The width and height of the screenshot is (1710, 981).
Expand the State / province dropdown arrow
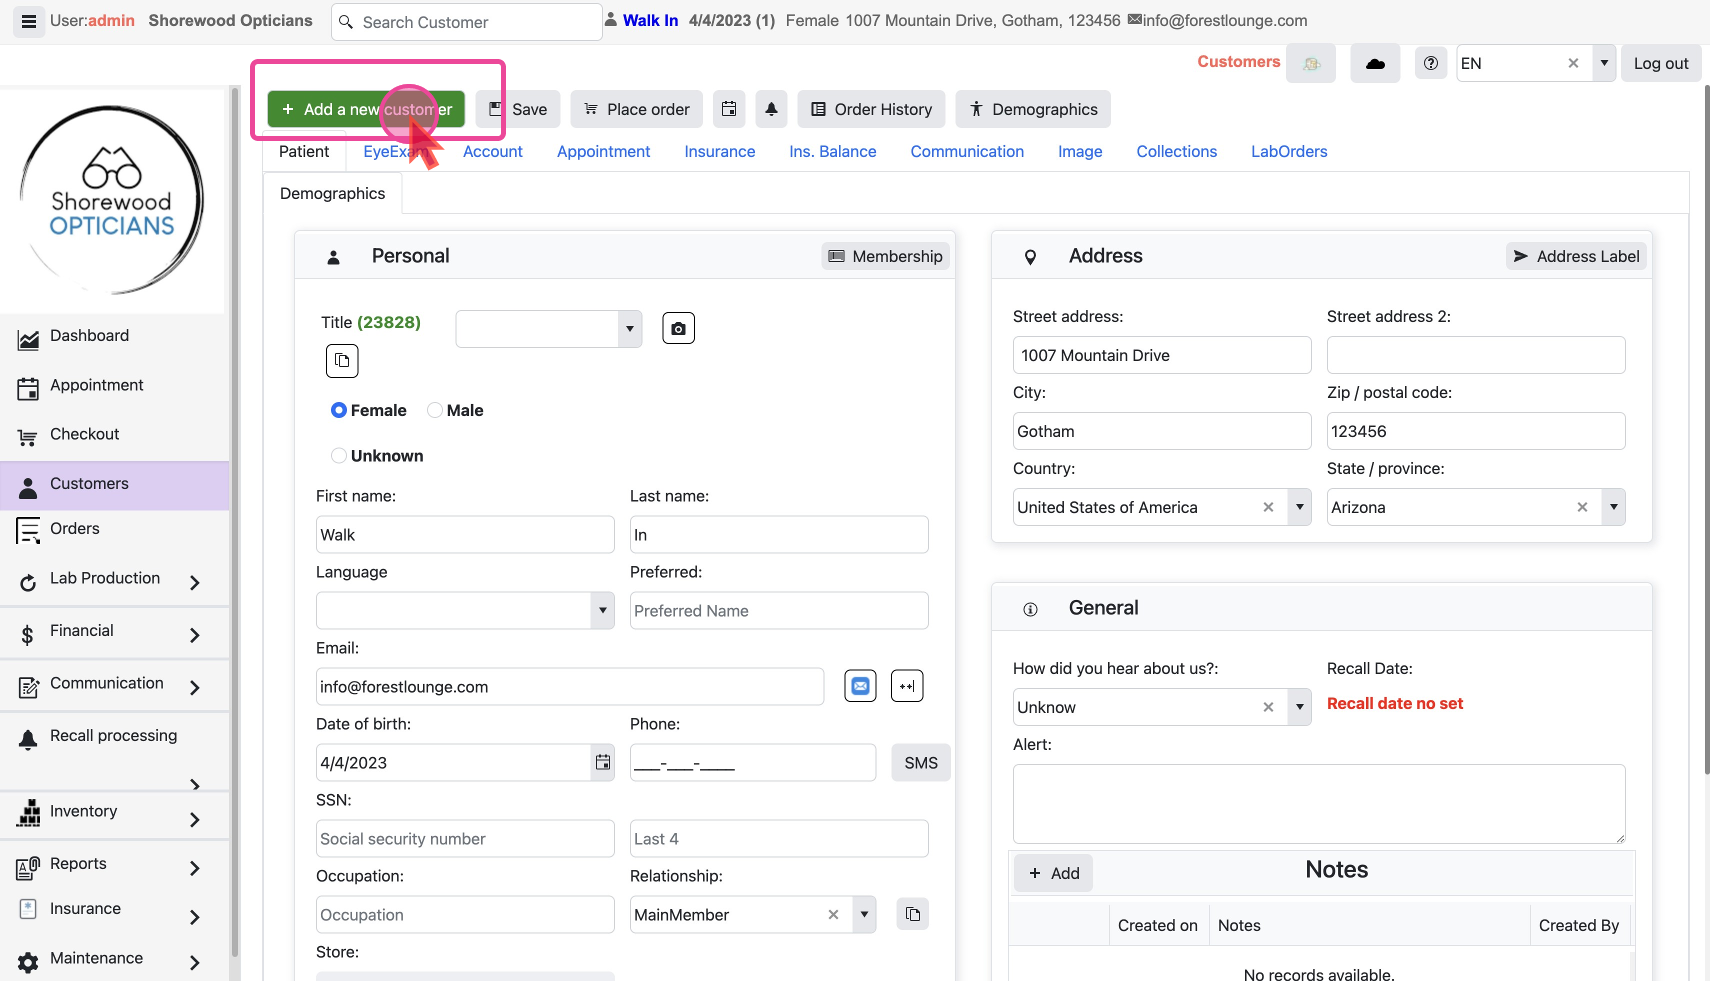click(x=1612, y=507)
